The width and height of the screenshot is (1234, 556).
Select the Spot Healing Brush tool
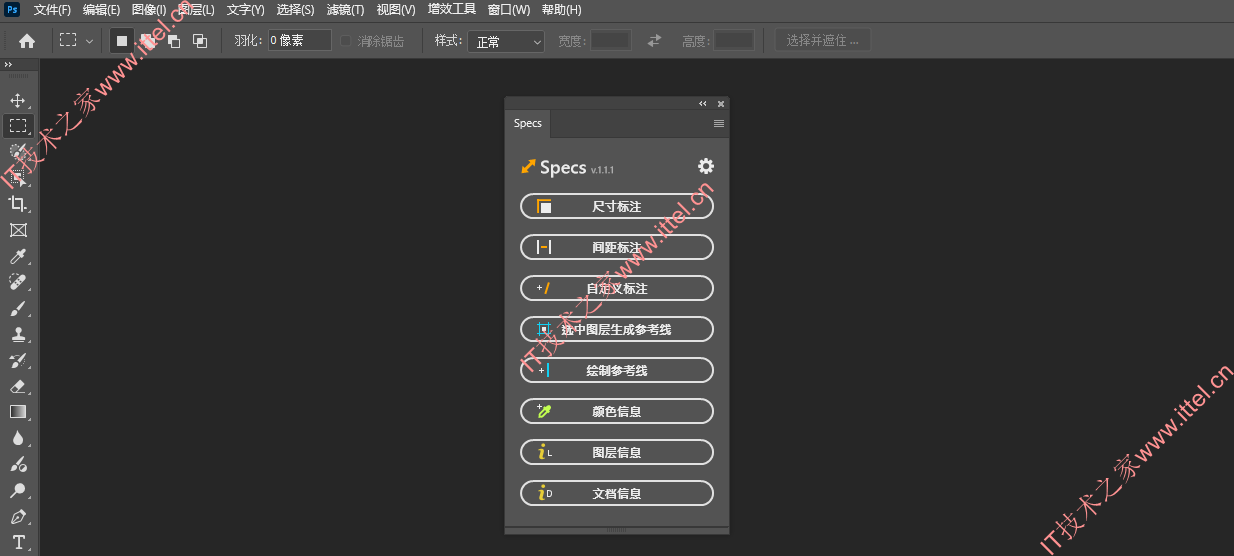18,282
